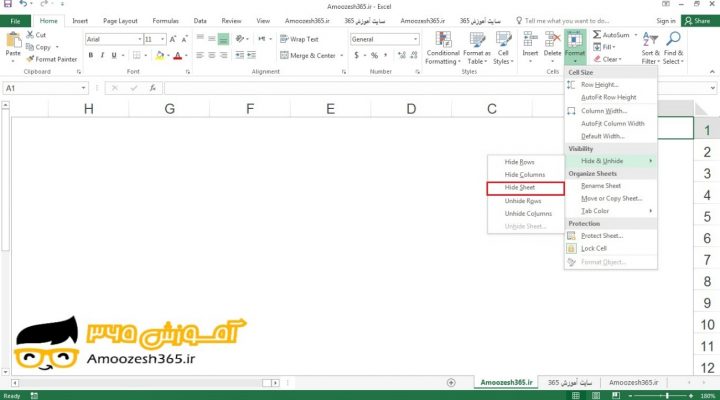Open Conditional Formatting
This screenshot has width=720, height=400.
pos(443,48)
